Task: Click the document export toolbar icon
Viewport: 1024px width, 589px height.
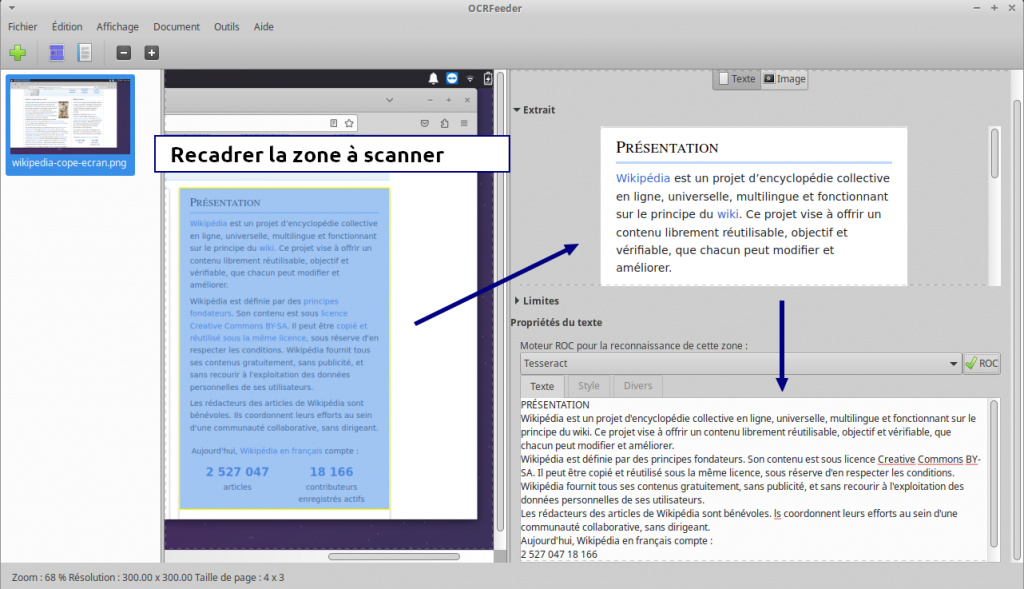Action: pyautogui.click(x=85, y=52)
